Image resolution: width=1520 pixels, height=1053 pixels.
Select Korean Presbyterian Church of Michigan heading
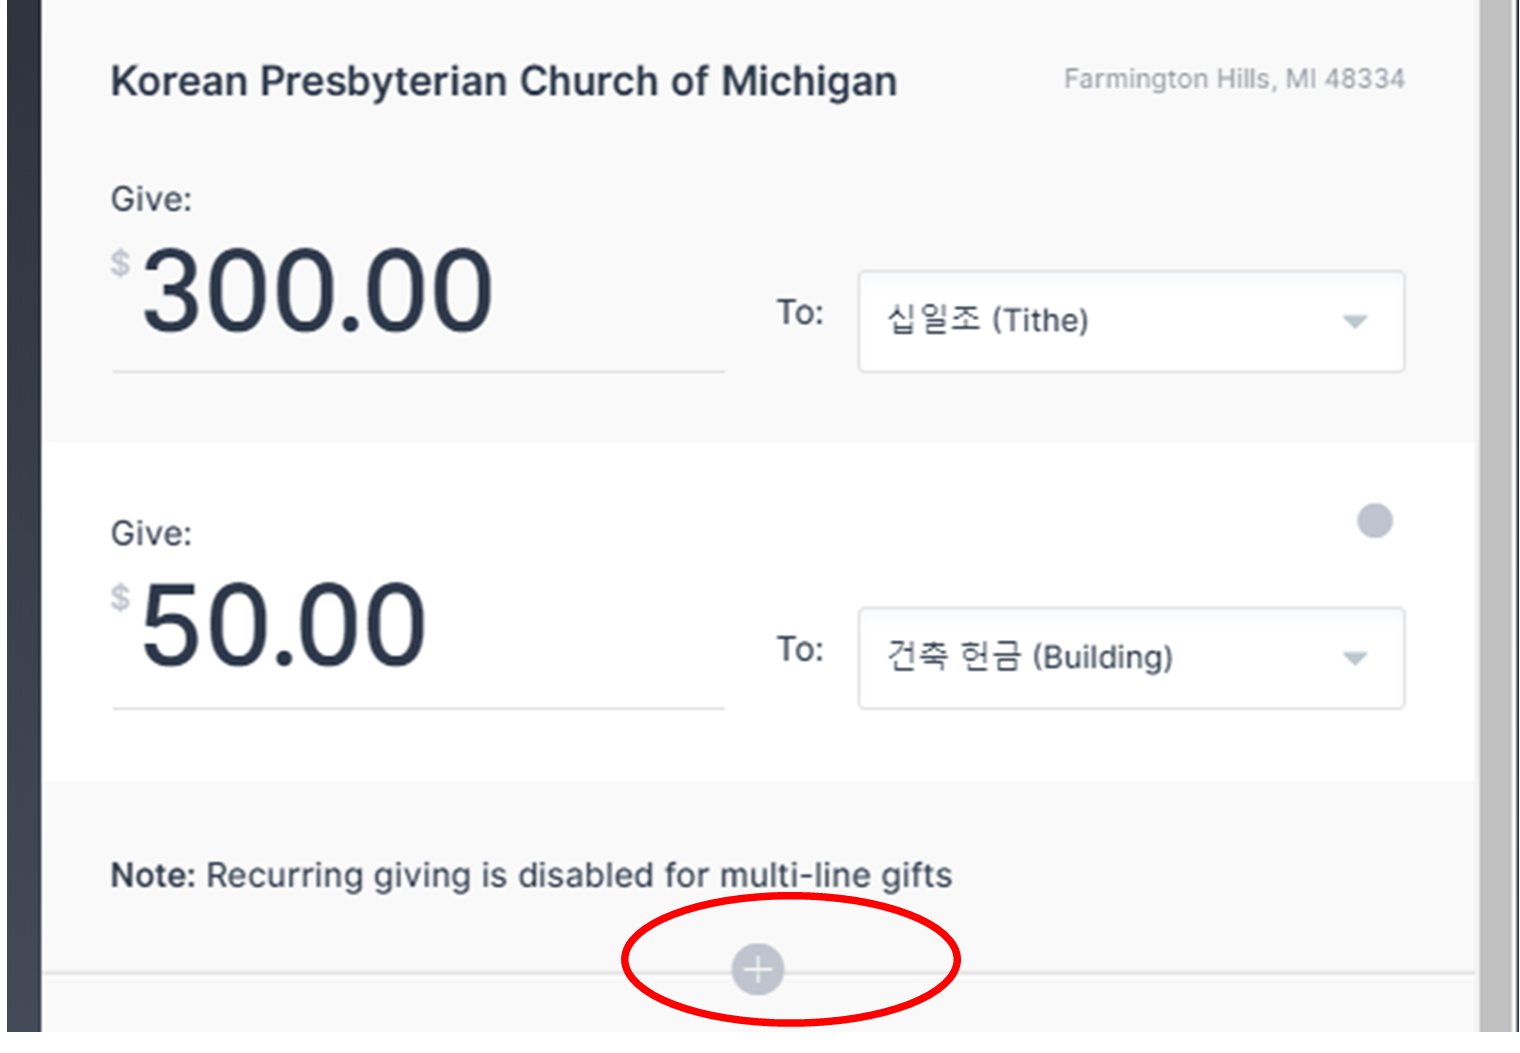pyautogui.click(x=503, y=82)
